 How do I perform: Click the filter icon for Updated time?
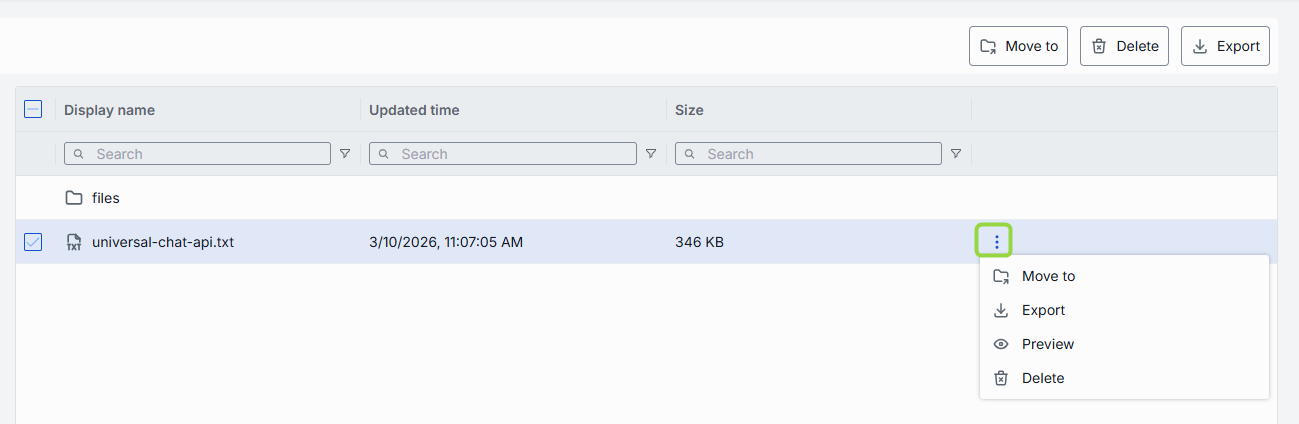pos(651,154)
